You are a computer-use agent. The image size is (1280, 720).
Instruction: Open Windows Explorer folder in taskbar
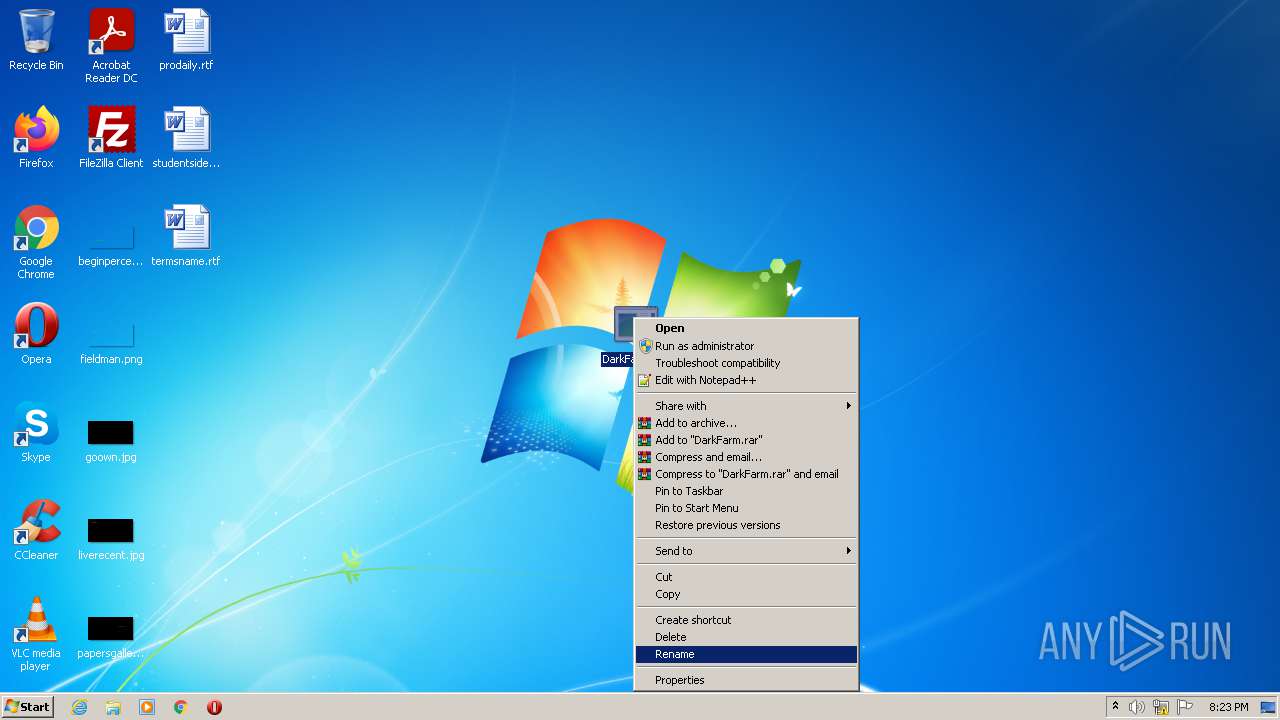tap(113, 707)
